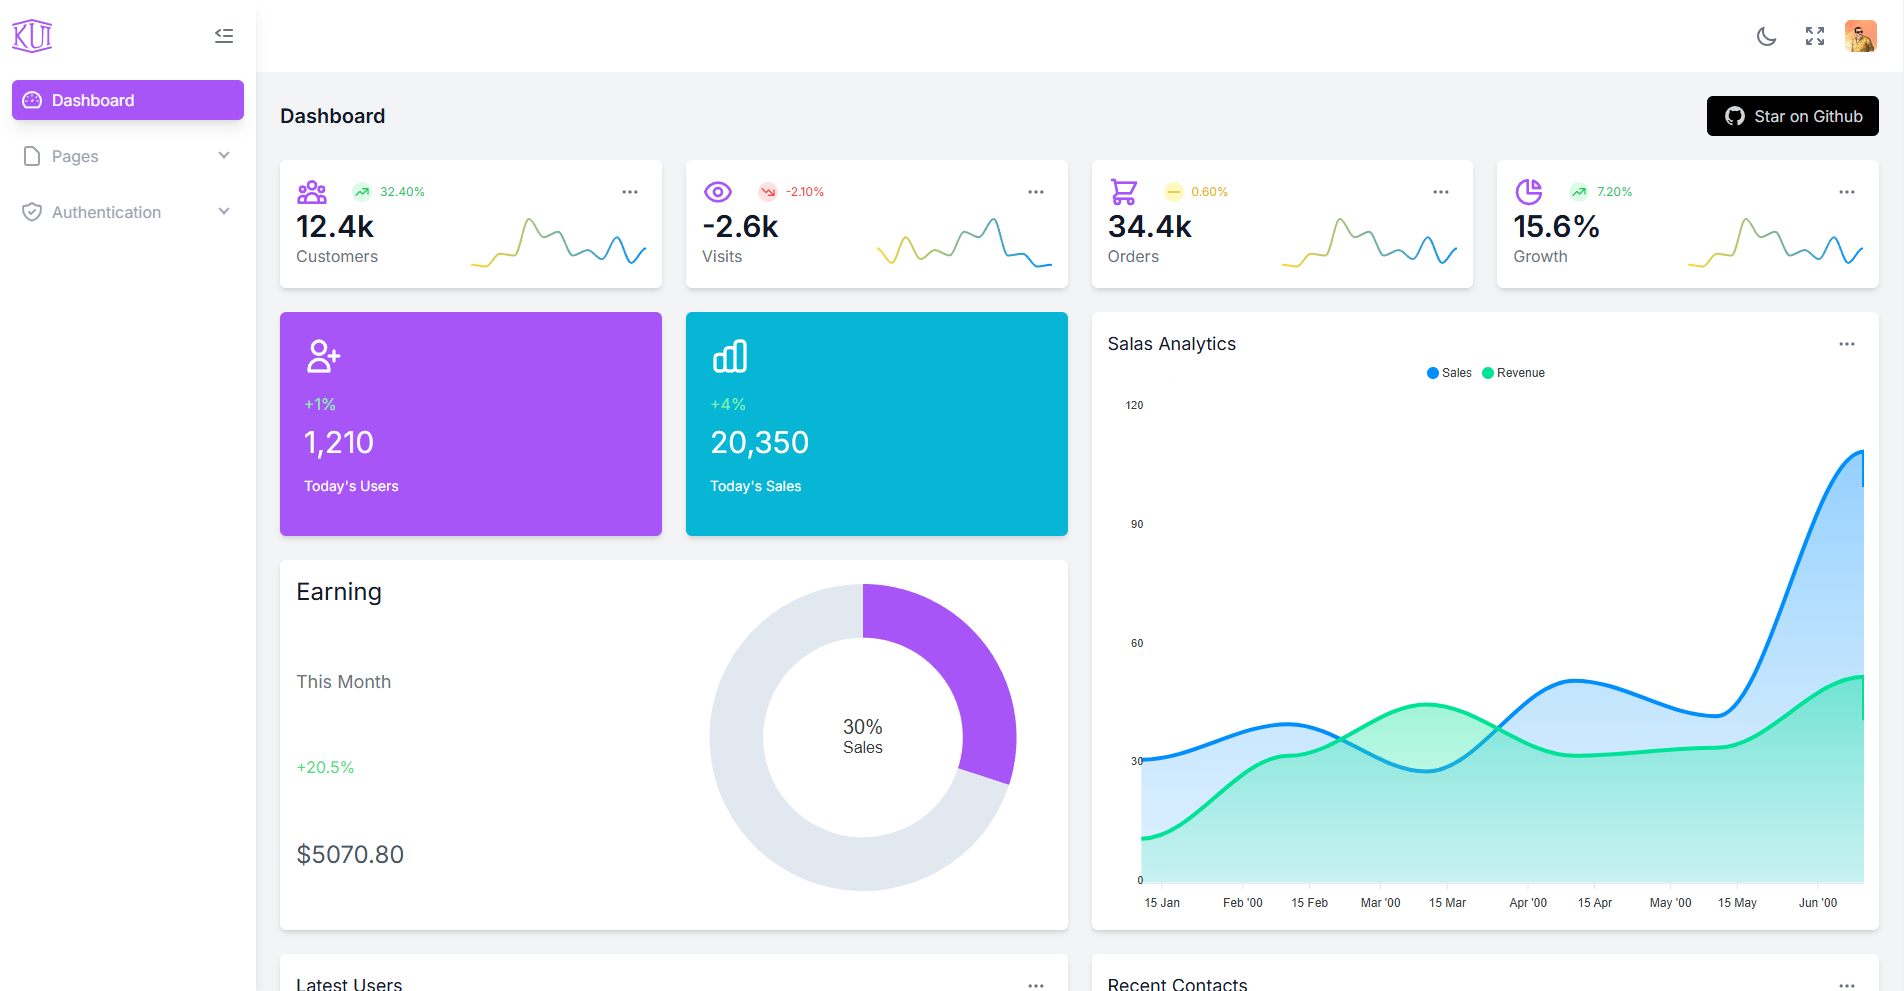
Task: Enter fullscreen with the expand icon
Action: point(1815,36)
